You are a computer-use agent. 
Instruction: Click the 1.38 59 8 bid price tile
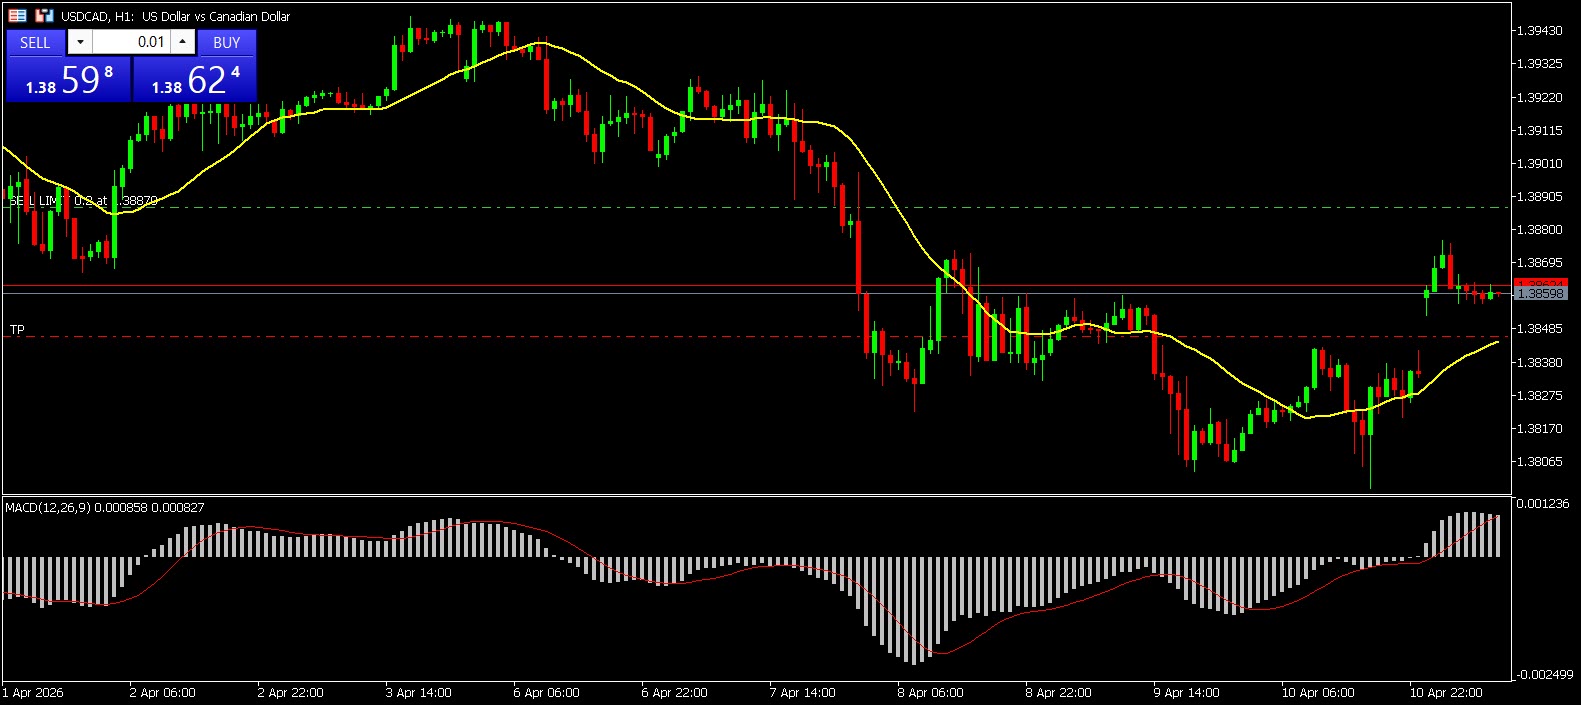pyautogui.click(x=69, y=79)
